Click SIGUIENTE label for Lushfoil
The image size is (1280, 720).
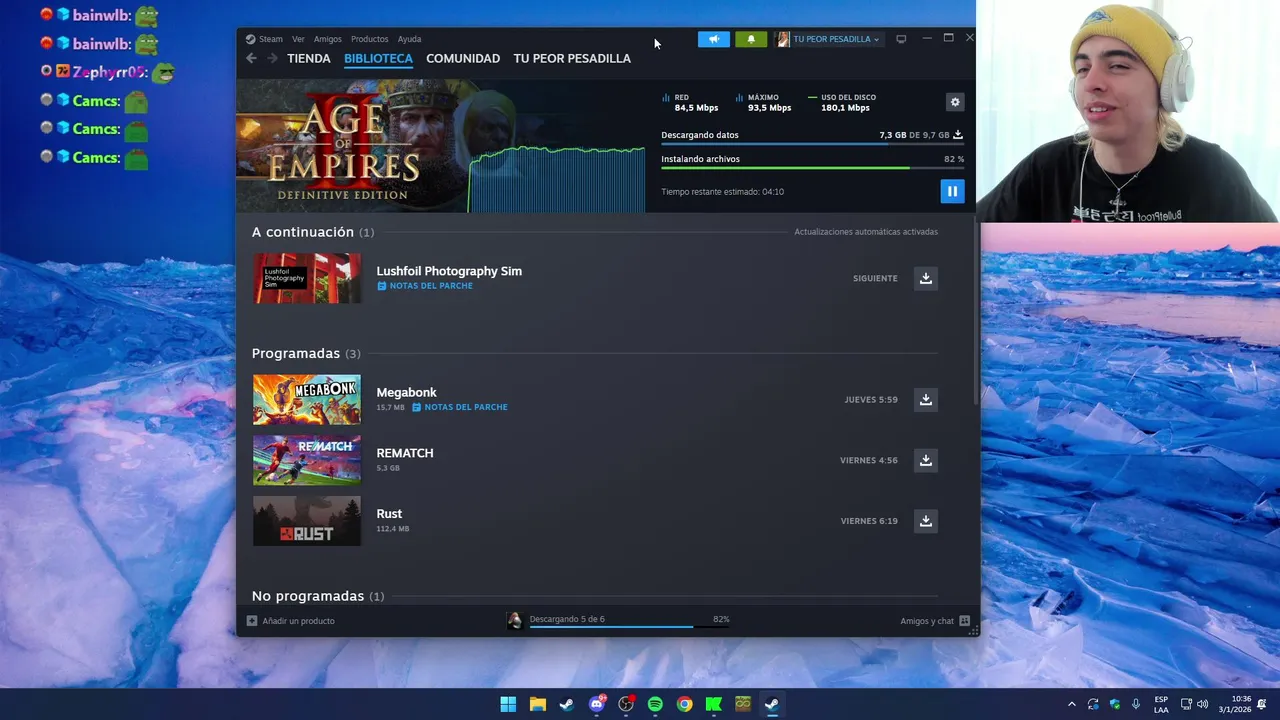[x=875, y=279]
